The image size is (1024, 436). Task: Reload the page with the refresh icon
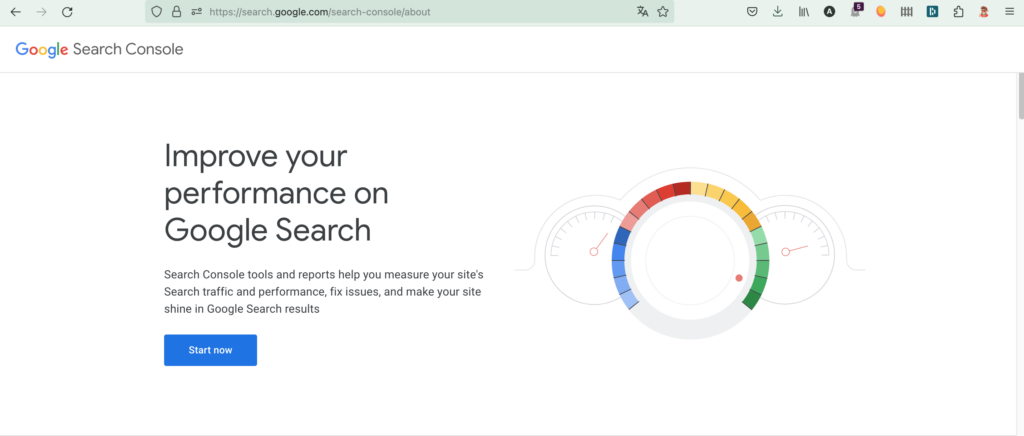pos(67,12)
